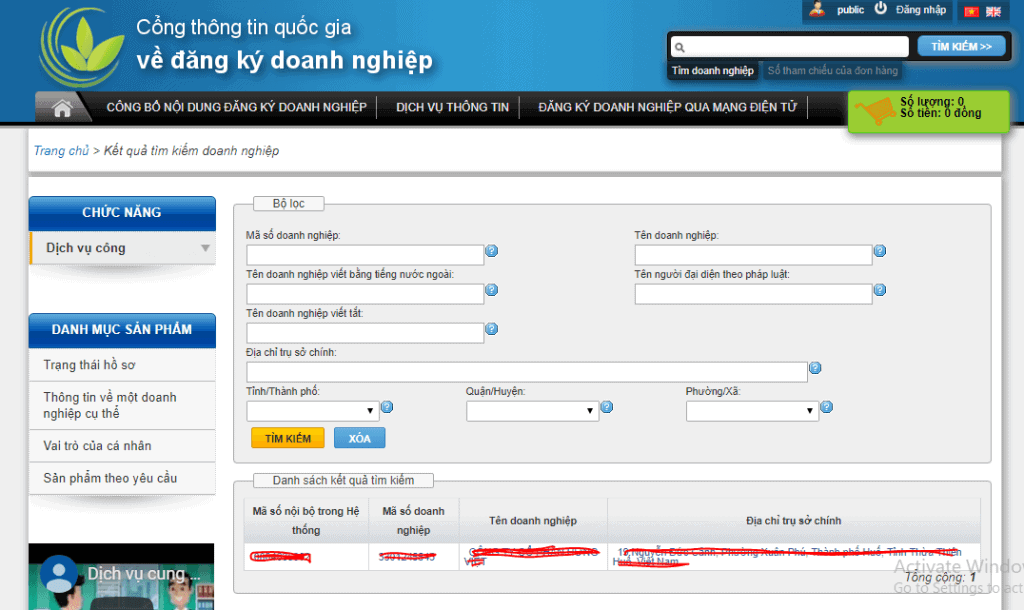Open help icon for Phường/Xã

826,408
